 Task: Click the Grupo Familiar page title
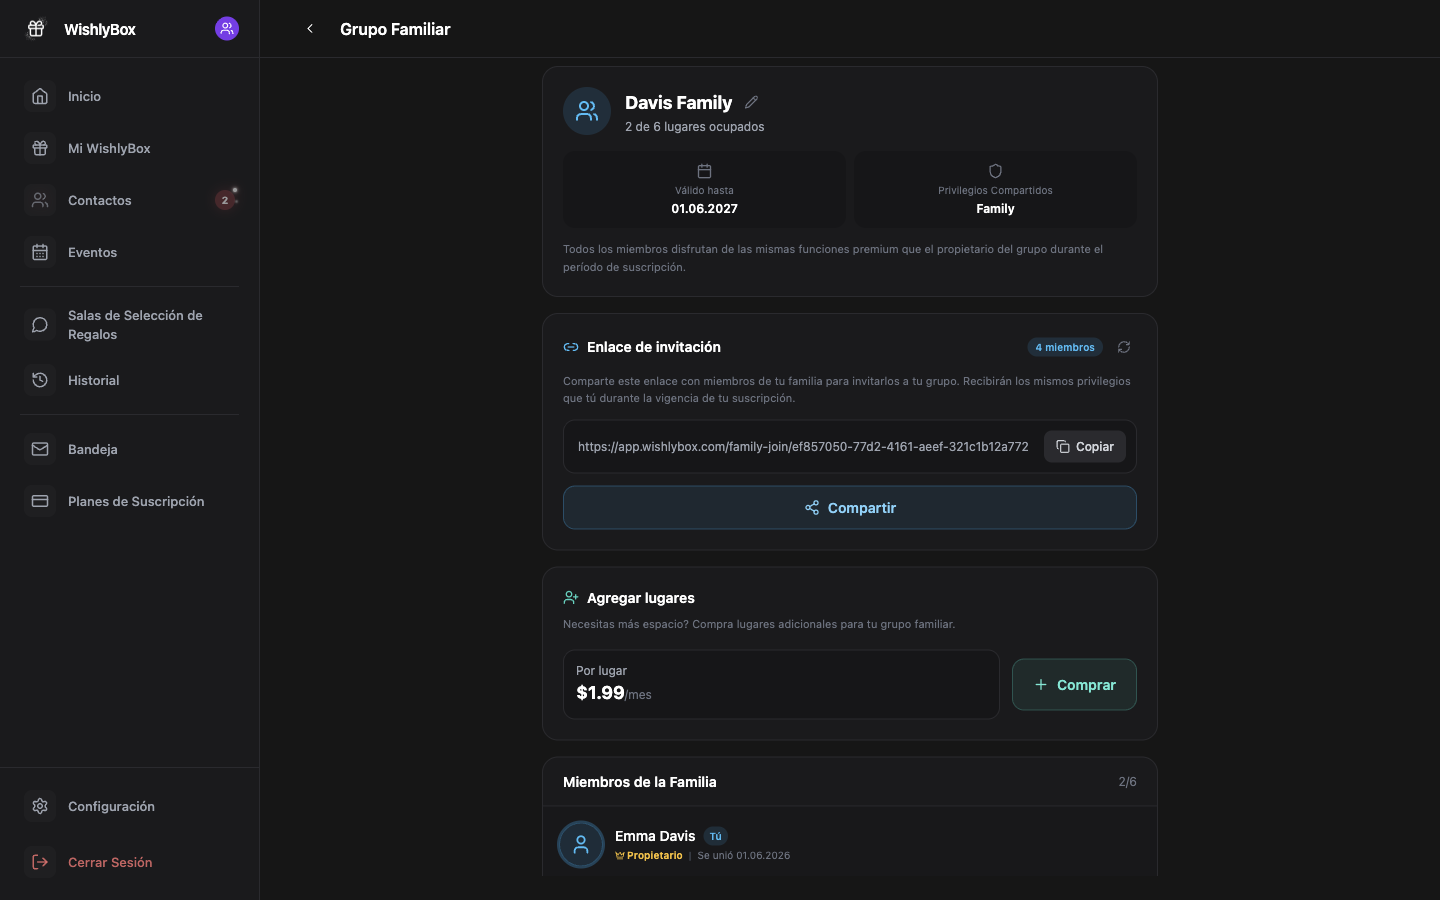click(x=395, y=29)
